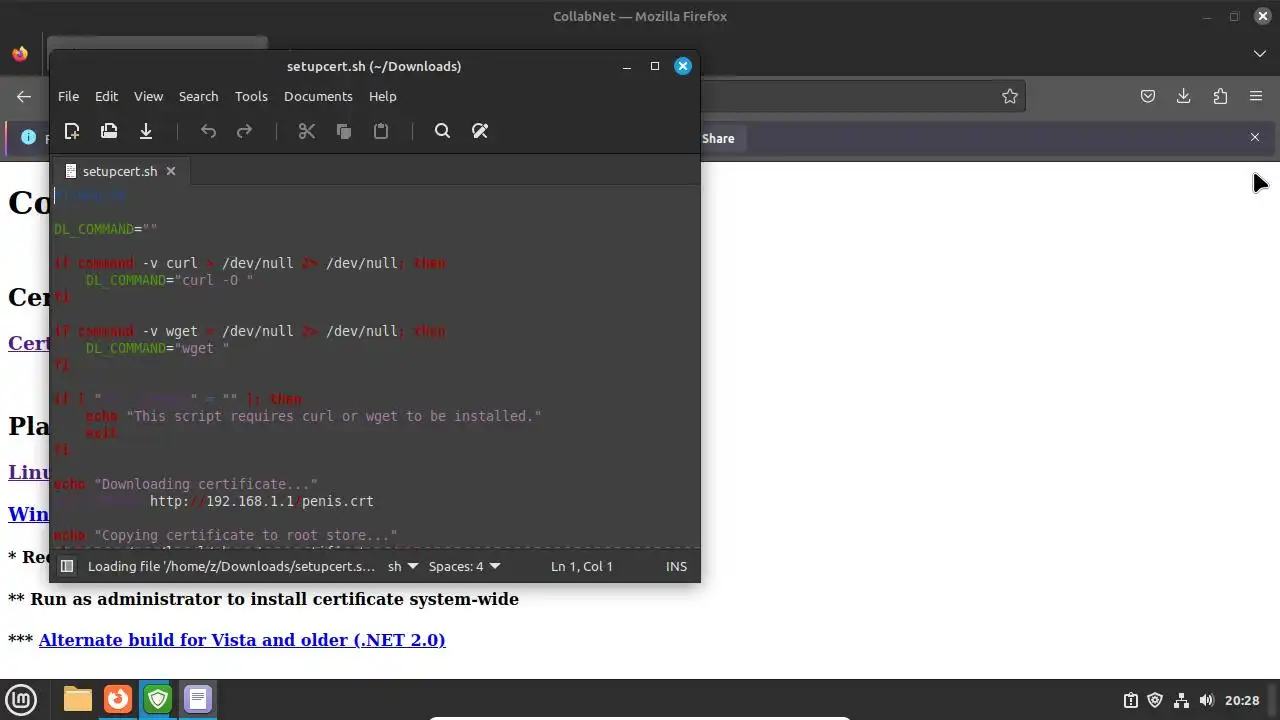Save the document using the toolbar icon
1280x720 pixels.
point(146,131)
